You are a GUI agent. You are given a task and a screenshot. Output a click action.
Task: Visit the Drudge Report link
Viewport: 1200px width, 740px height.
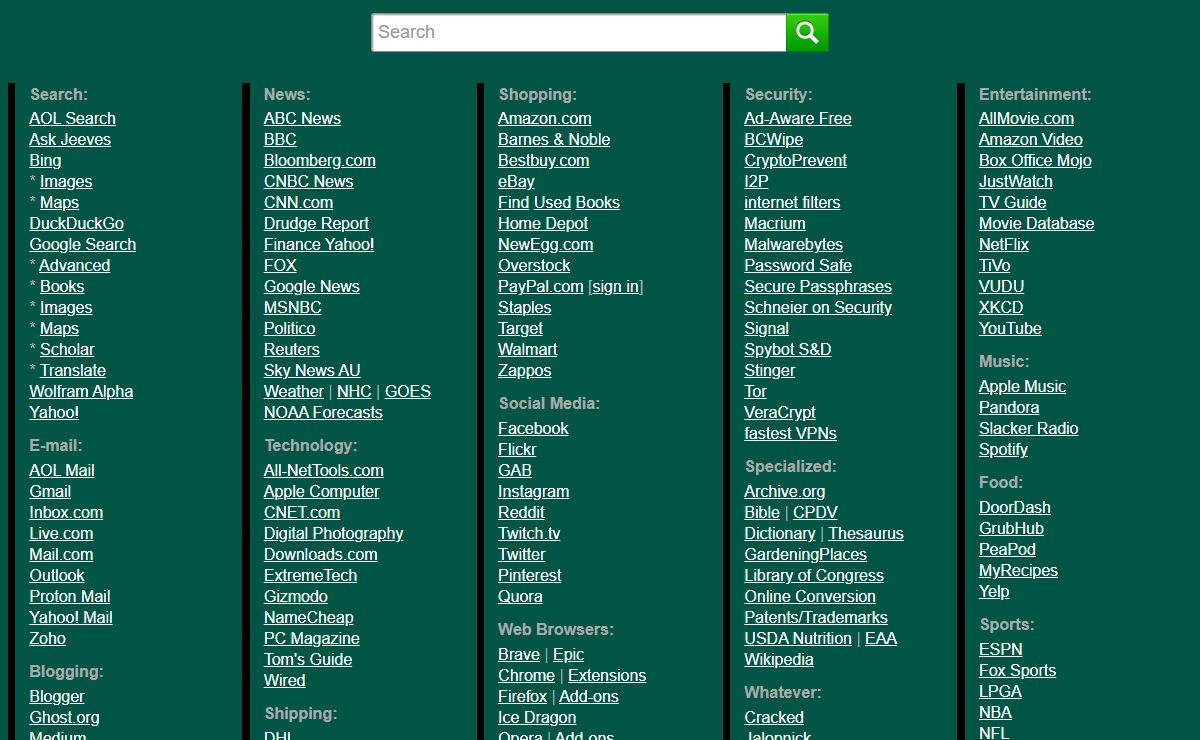coord(316,223)
